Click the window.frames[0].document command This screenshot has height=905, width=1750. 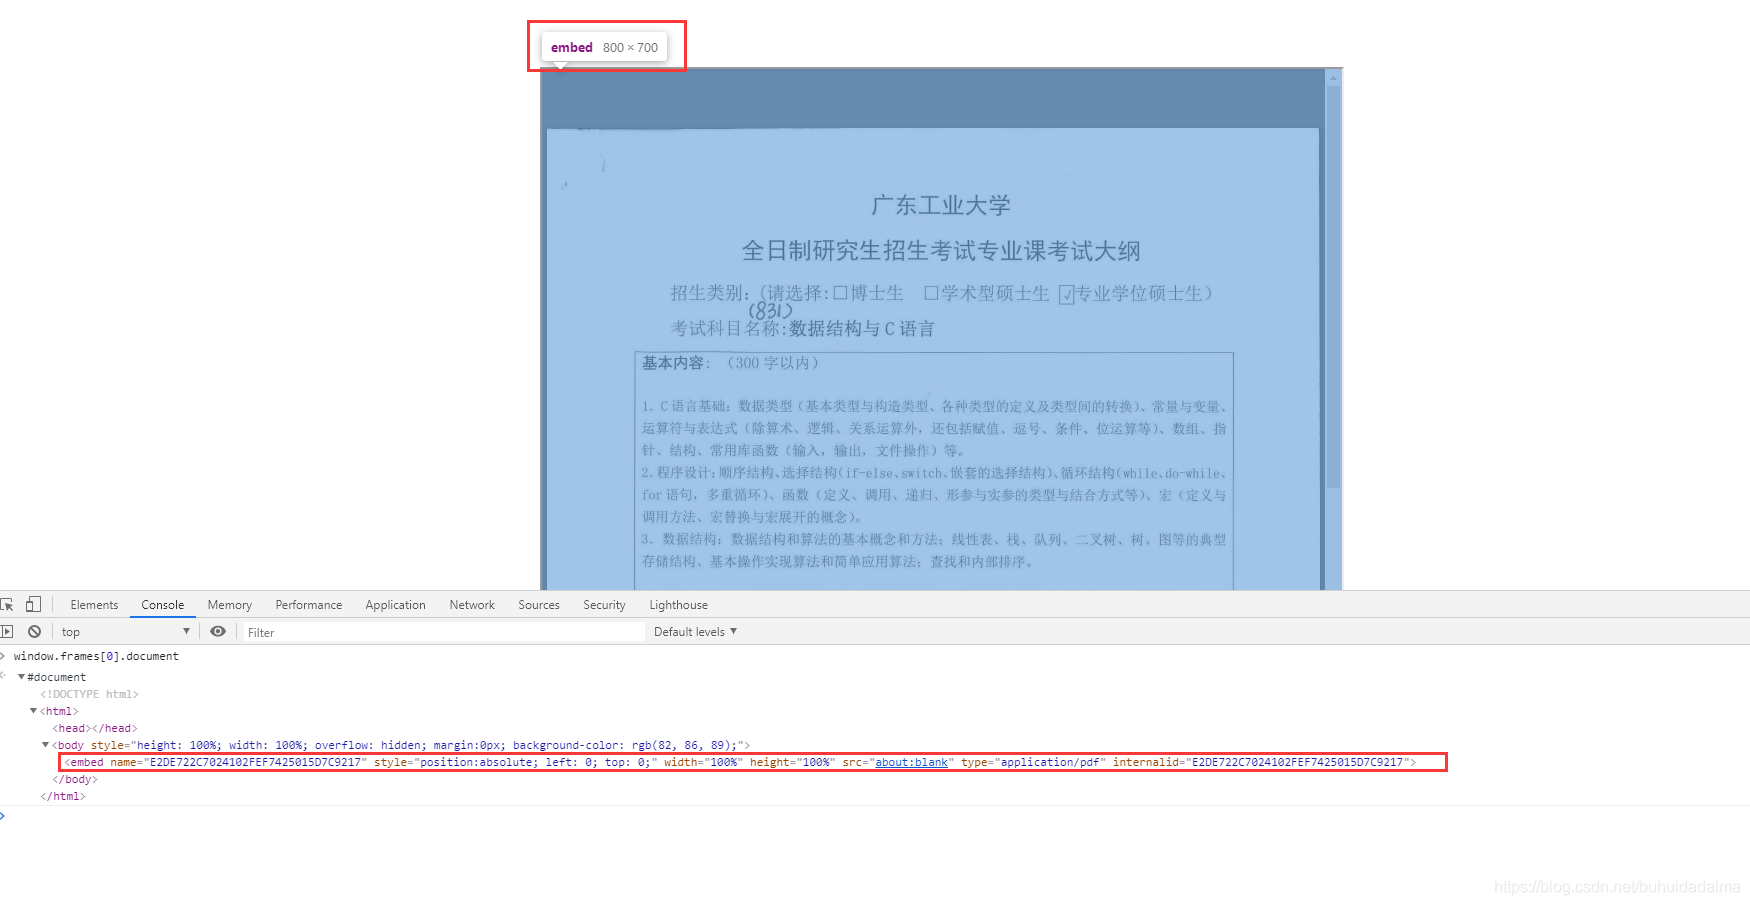point(96,656)
